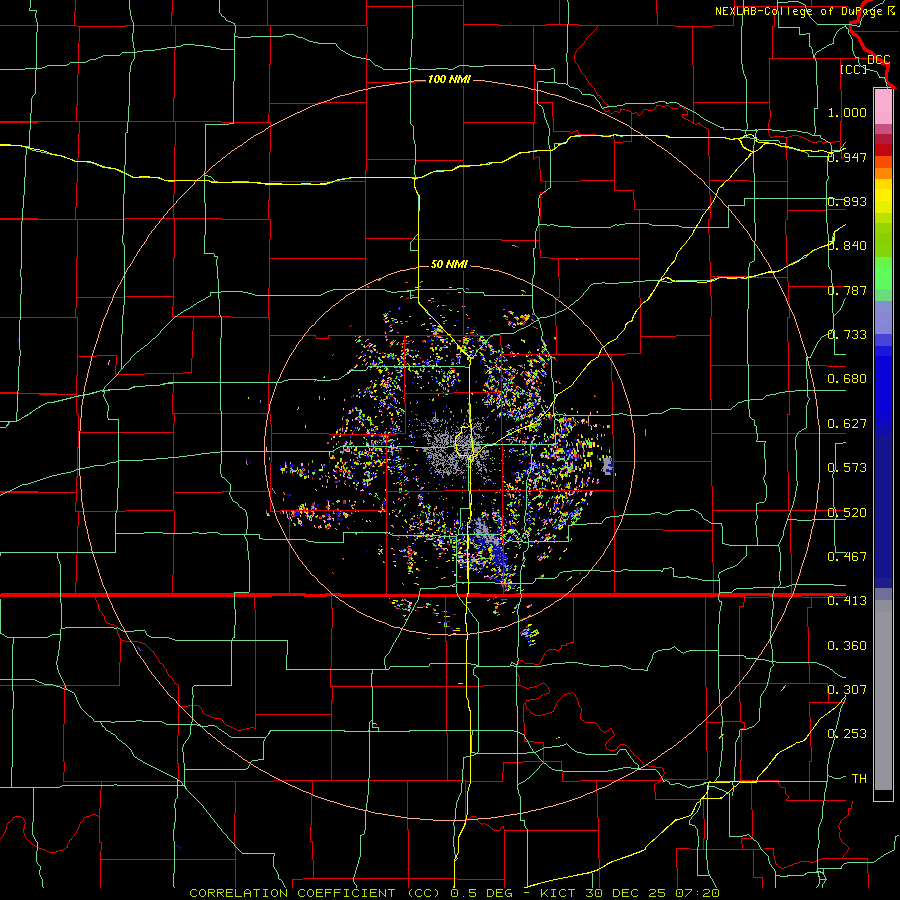The width and height of the screenshot is (900, 900).
Task: Click the 0.253 legend value
Action: pyautogui.click(x=847, y=734)
